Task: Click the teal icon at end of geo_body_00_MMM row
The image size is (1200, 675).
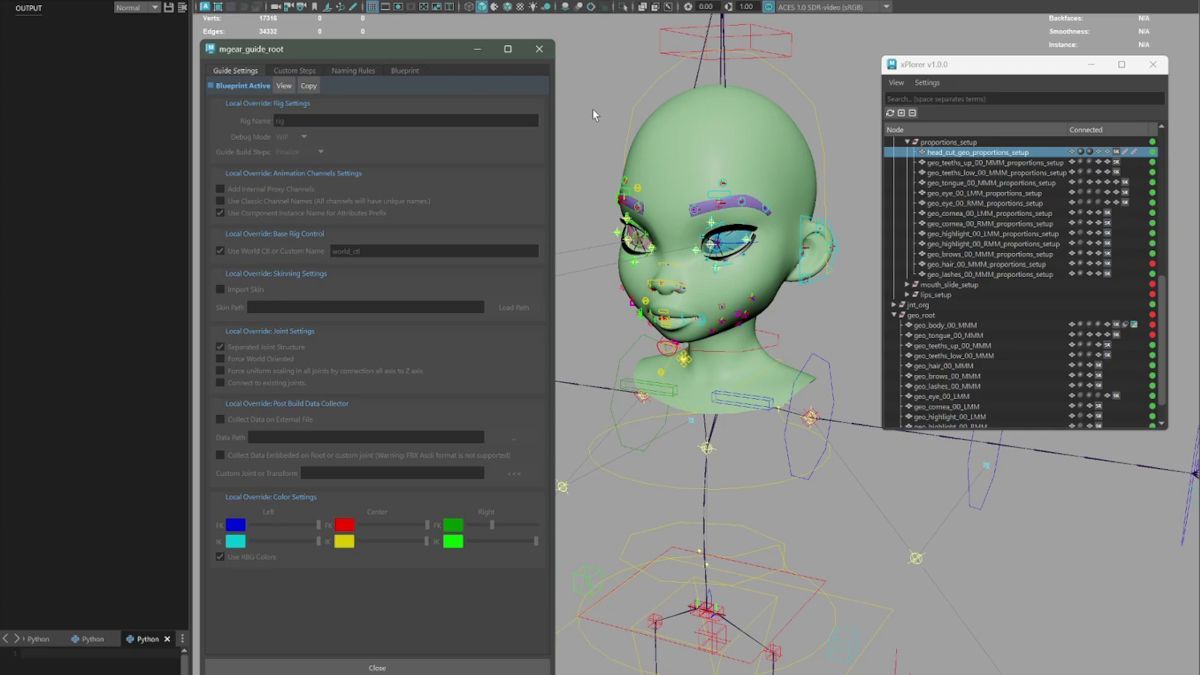Action: [x=1134, y=325]
